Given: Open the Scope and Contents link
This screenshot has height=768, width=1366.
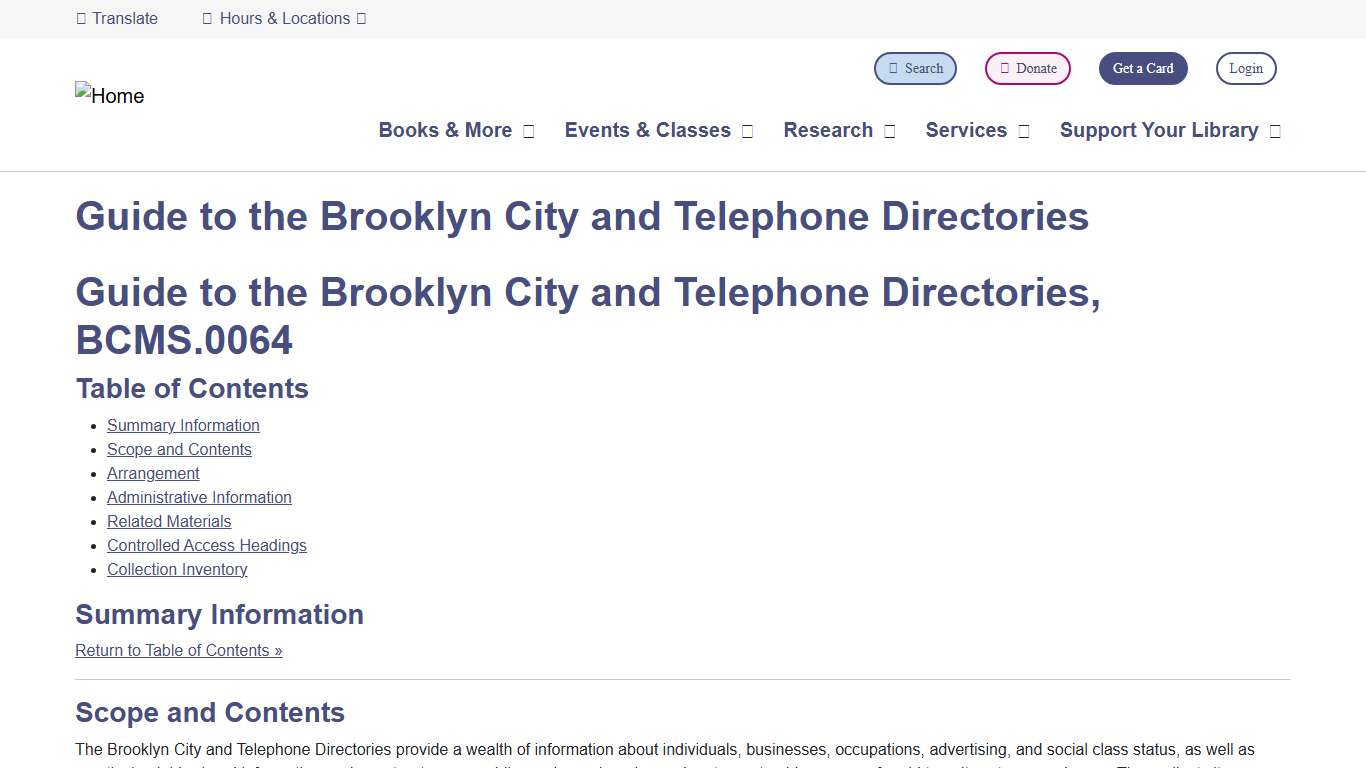Looking at the screenshot, I should (x=179, y=449).
